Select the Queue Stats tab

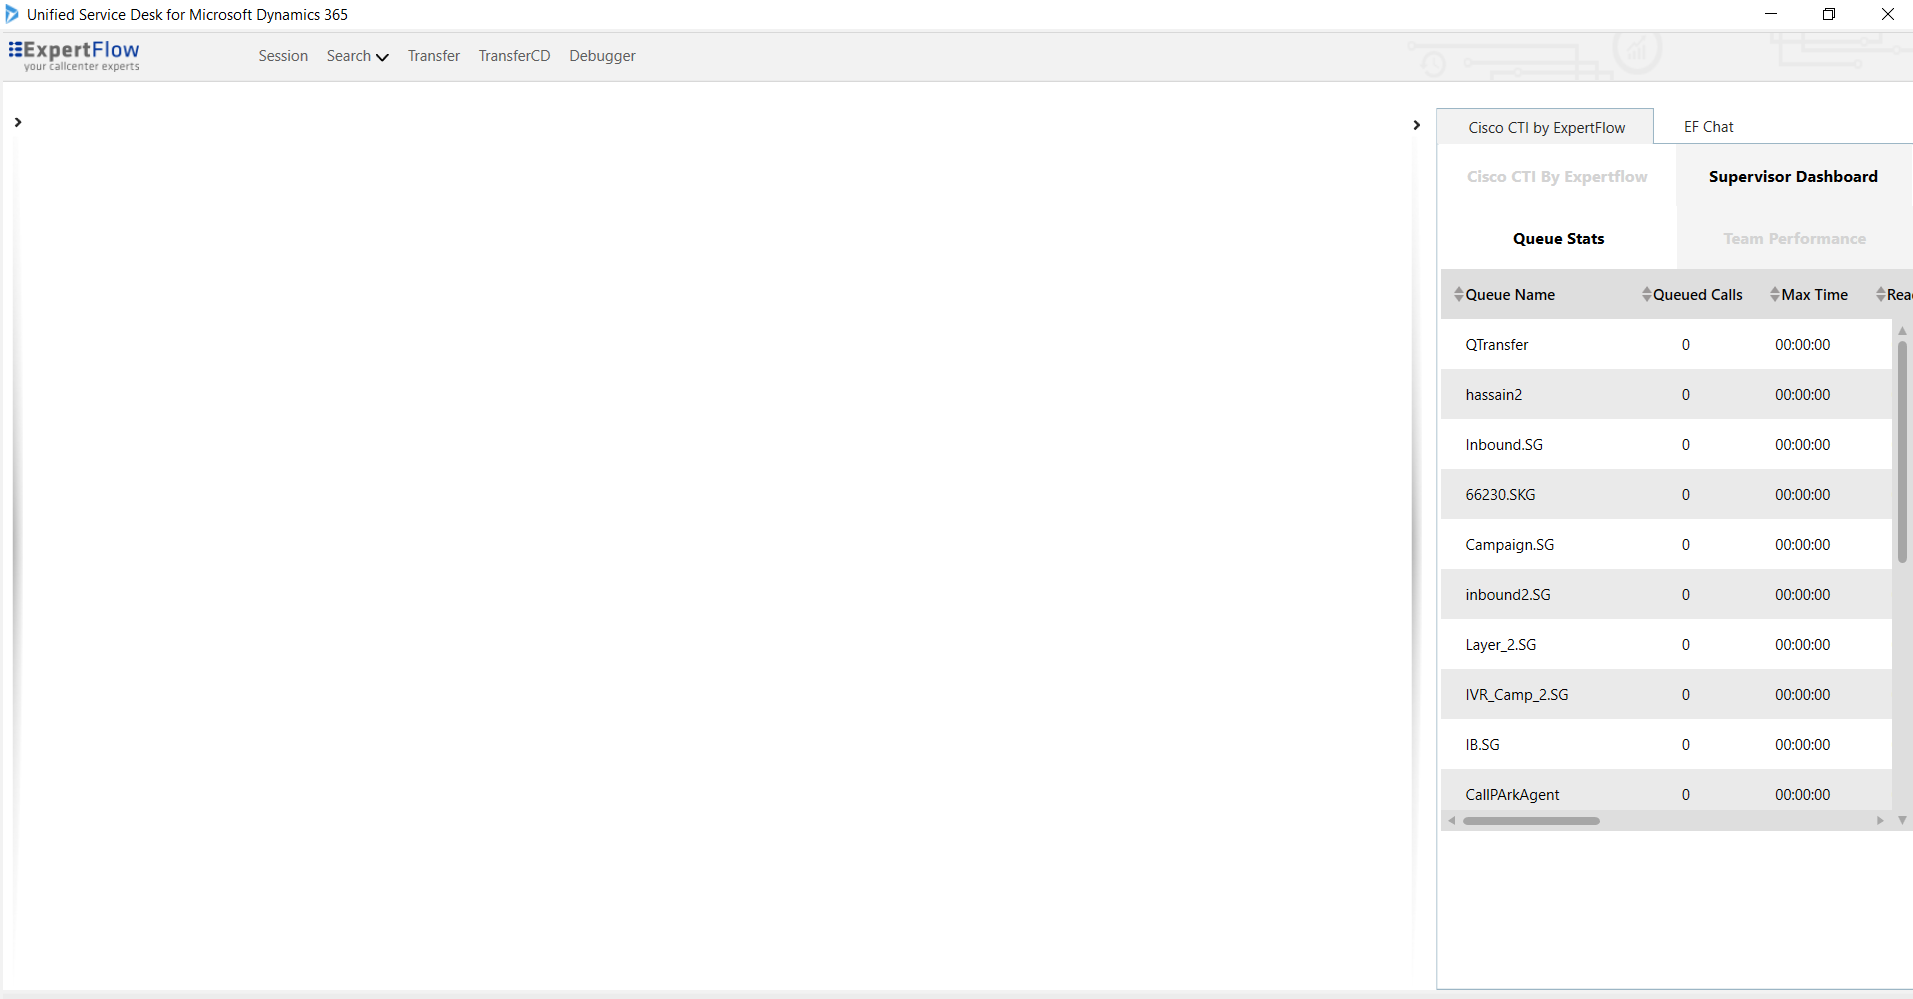(x=1558, y=238)
